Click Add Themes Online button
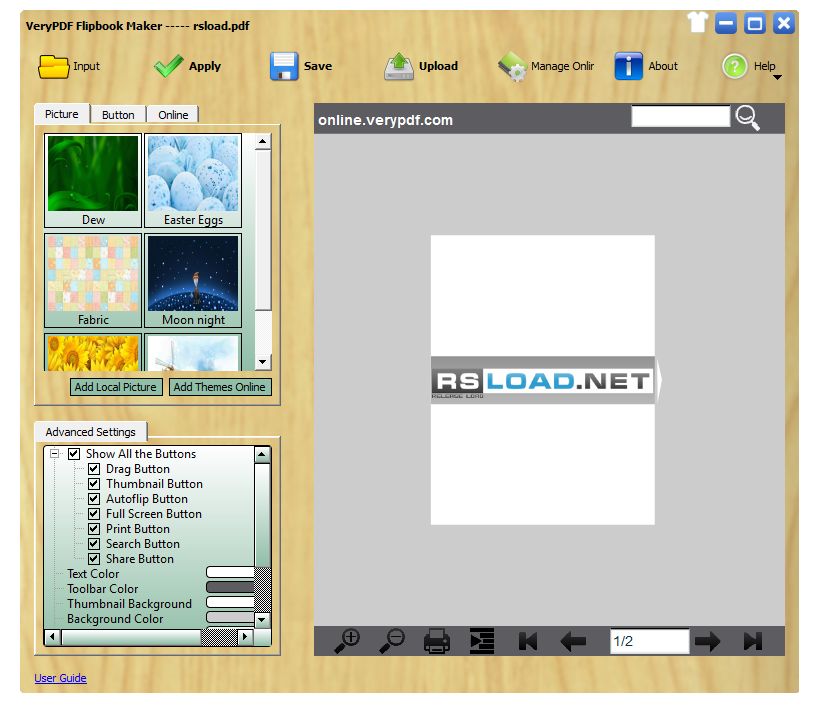The height and width of the screenshot is (711, 827). tap(219, 387)
